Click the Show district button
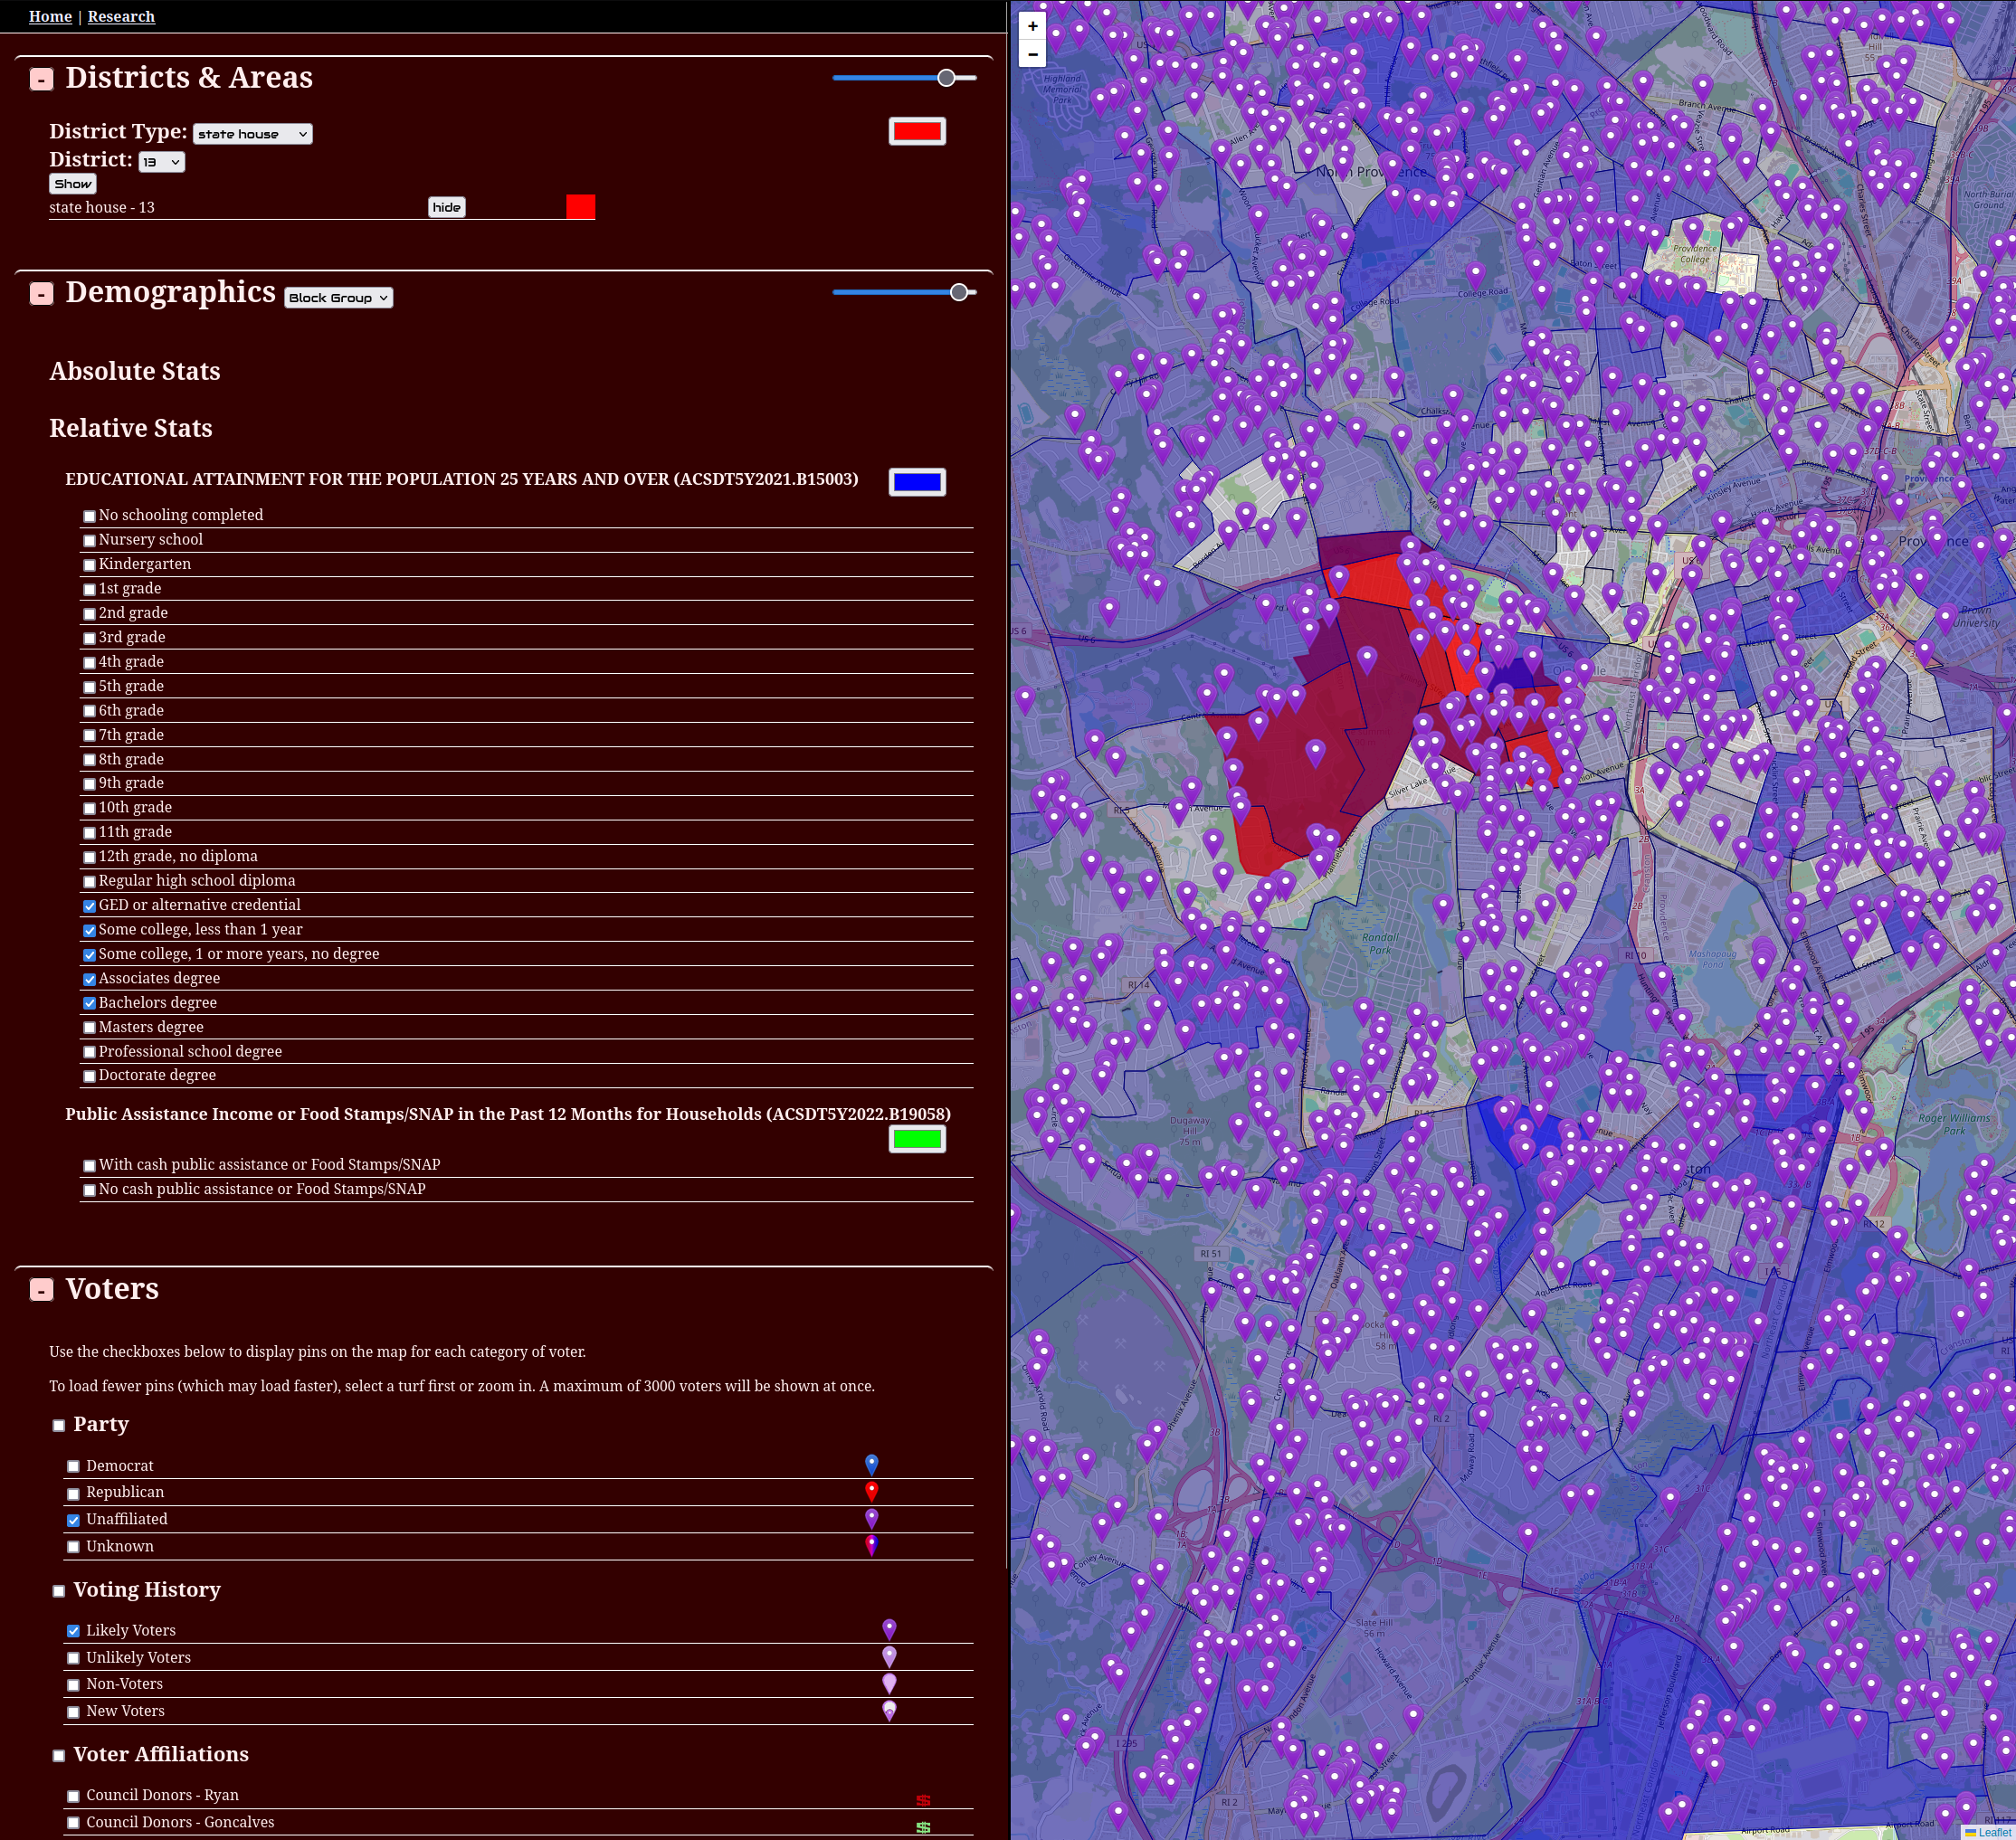 coord(73,184)
